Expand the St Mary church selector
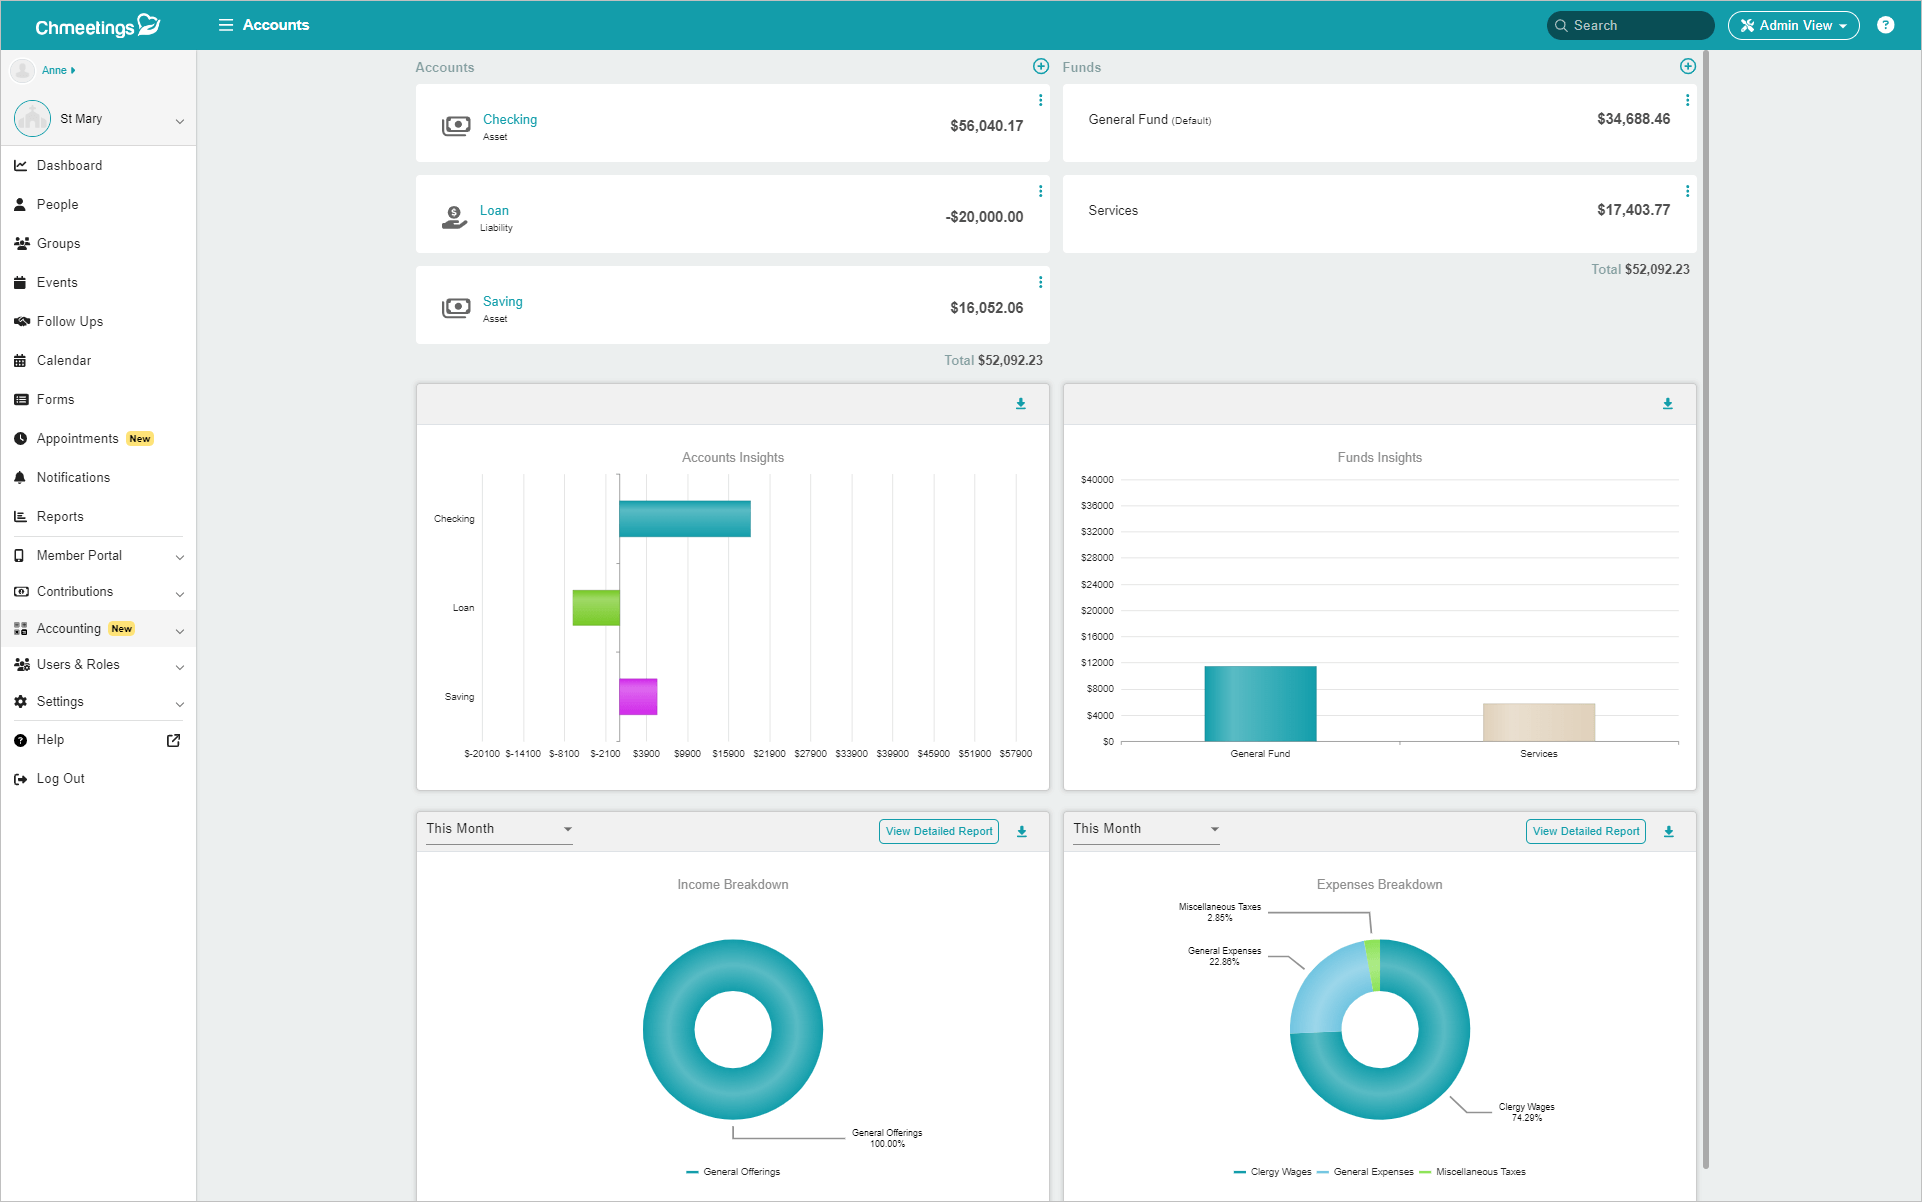The height and width of the screenshot is (1202, 1922). (x=180, y=121)
